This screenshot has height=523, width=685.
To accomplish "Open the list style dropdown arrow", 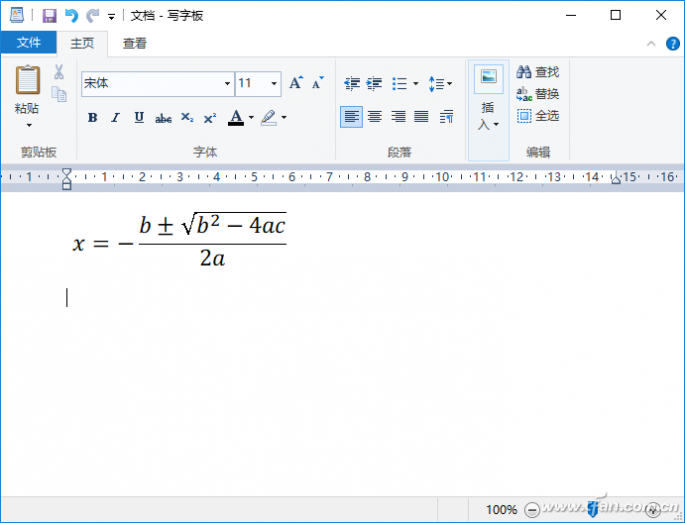I will point(415,83).
